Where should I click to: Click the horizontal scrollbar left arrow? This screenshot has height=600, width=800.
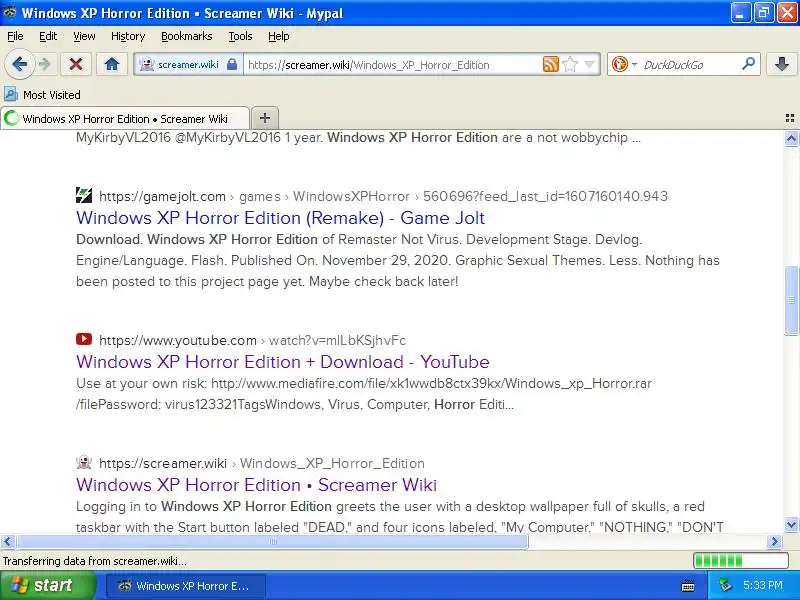[x=8, y=541]
